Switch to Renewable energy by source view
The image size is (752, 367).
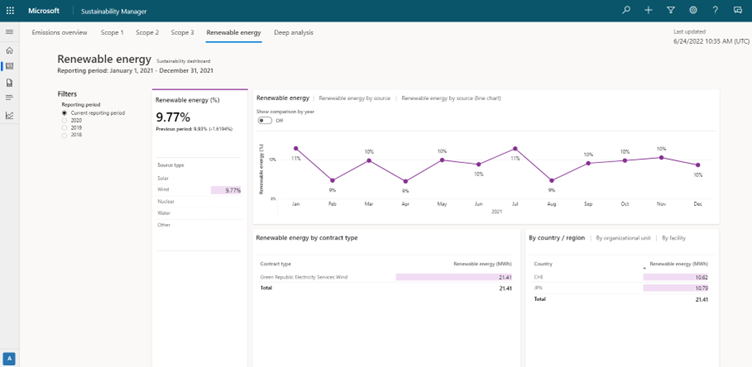coord(354,98)
